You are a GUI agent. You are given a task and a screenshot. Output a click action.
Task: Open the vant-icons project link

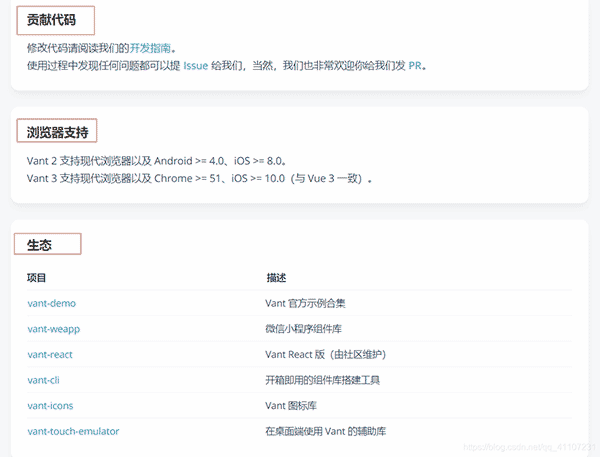[x=50, y=406]
